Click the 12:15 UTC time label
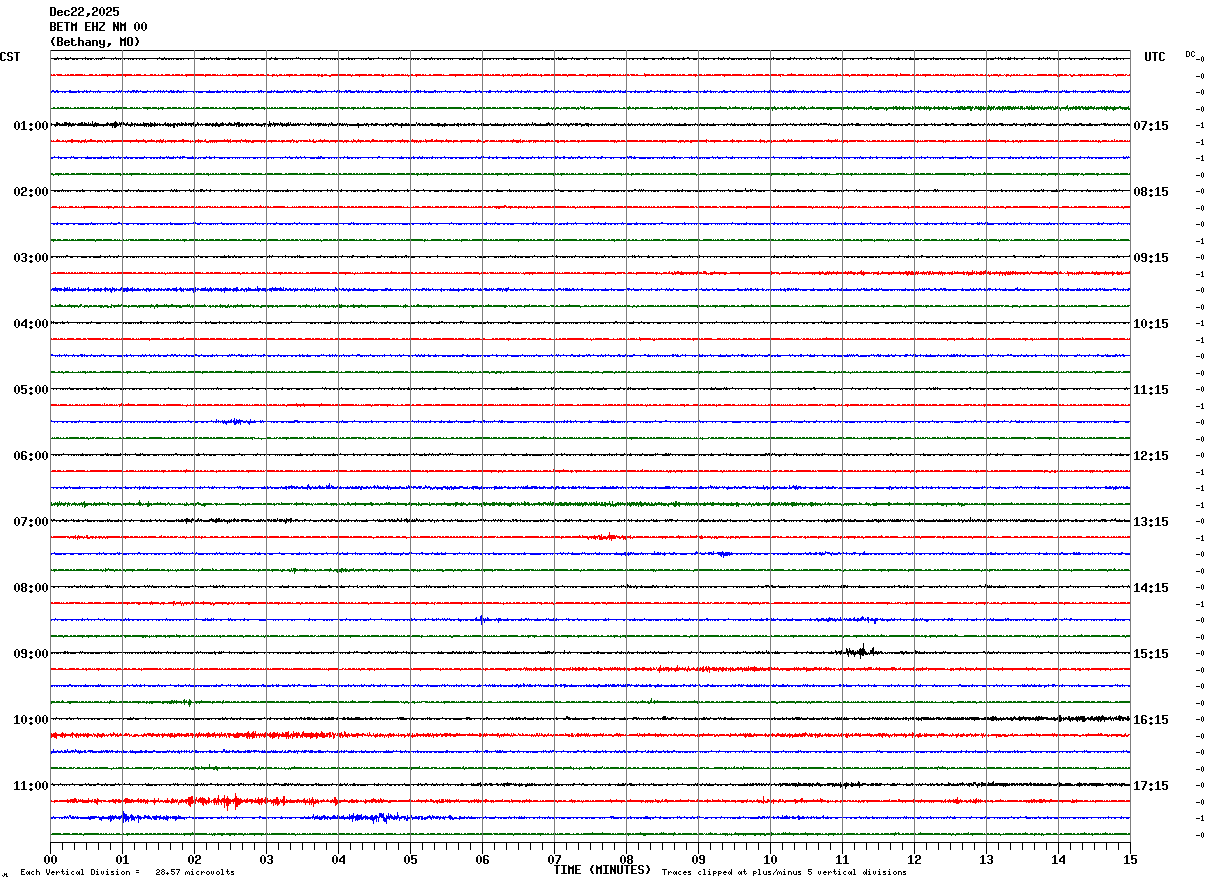1210x886 pixels. tap(1150, 456)
